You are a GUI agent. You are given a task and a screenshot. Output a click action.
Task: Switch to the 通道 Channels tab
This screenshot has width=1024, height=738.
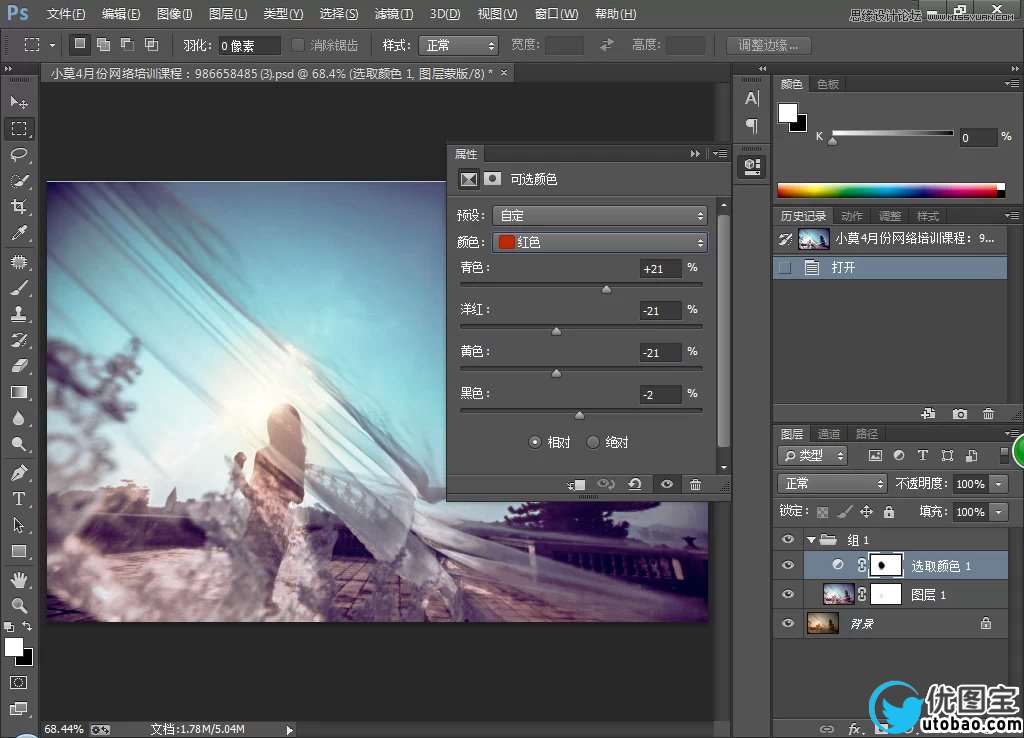(x=829, y=434)
